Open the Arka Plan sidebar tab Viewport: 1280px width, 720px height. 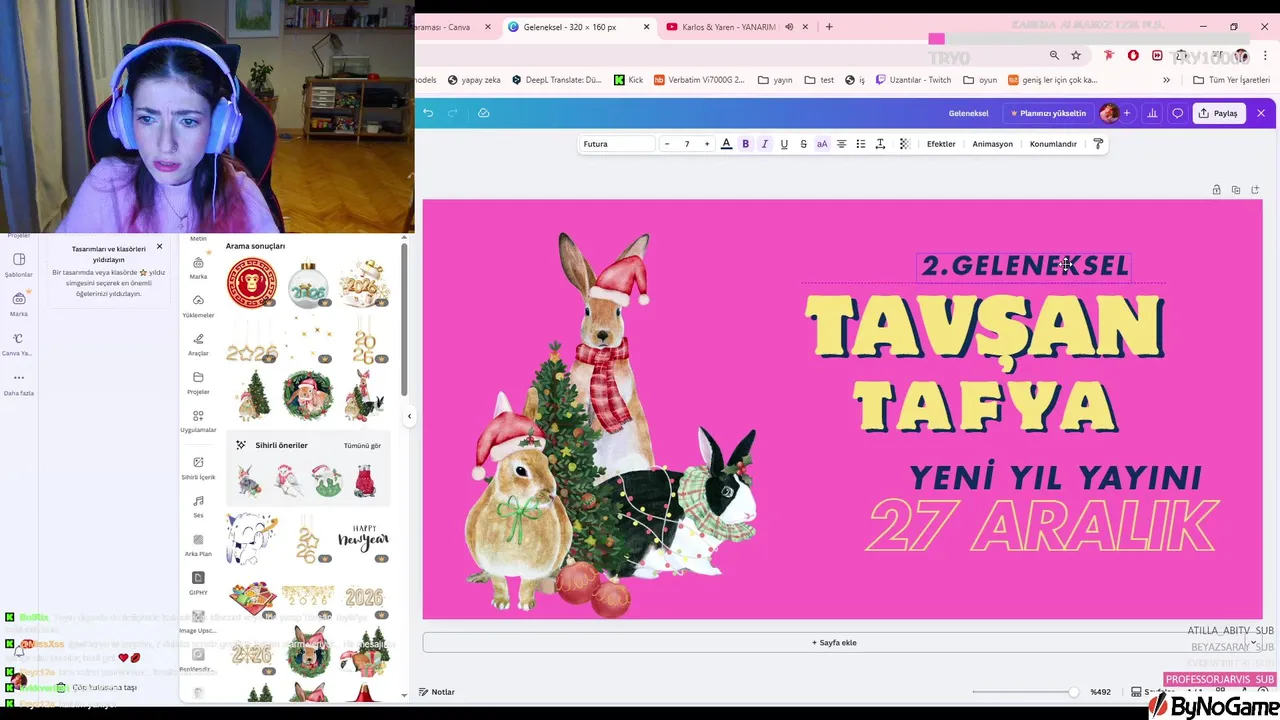(198, 545)
